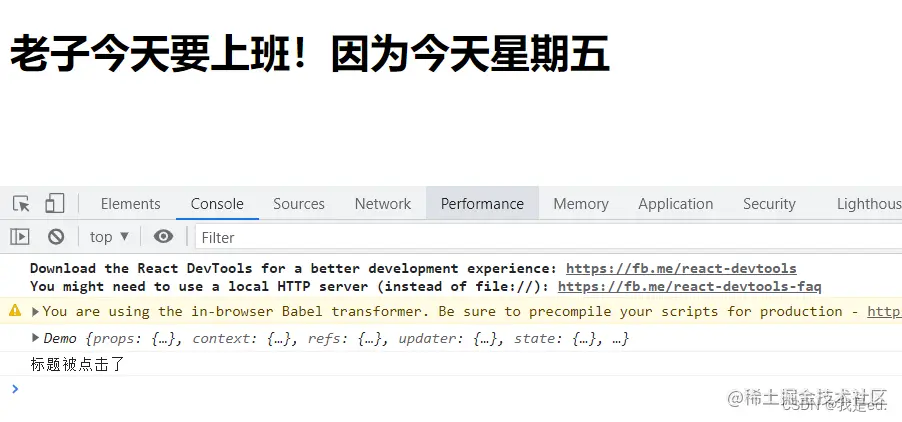Select the Console tab

217,204
